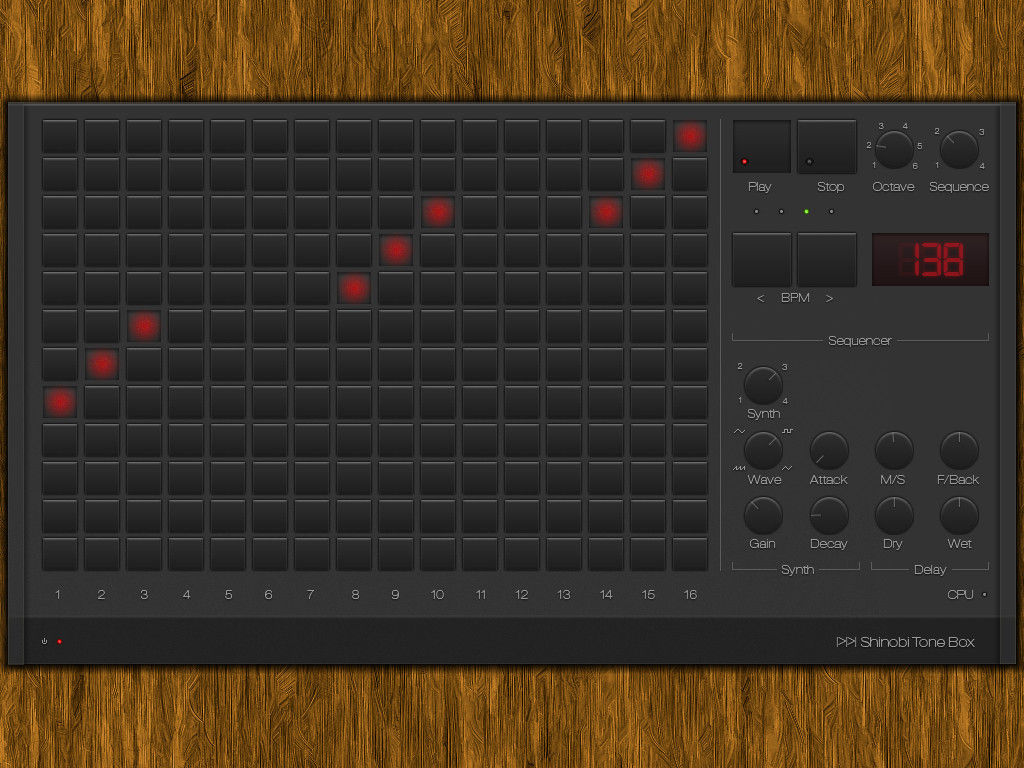Enable the bottom-row pad in column 1
The image size is (1024, 768).
pyautogui.click(x=59, y=554)
